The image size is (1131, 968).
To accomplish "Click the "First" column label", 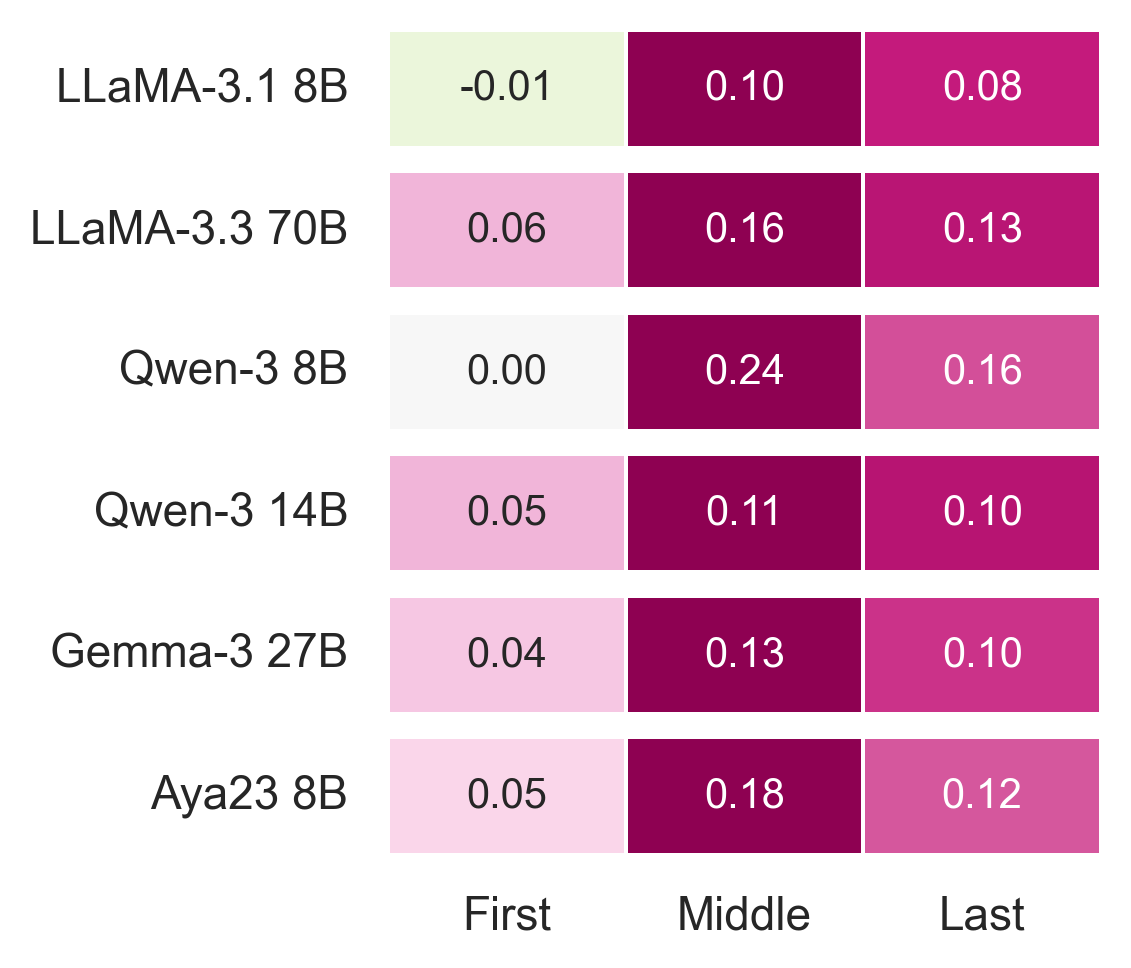I will point(507,914).
